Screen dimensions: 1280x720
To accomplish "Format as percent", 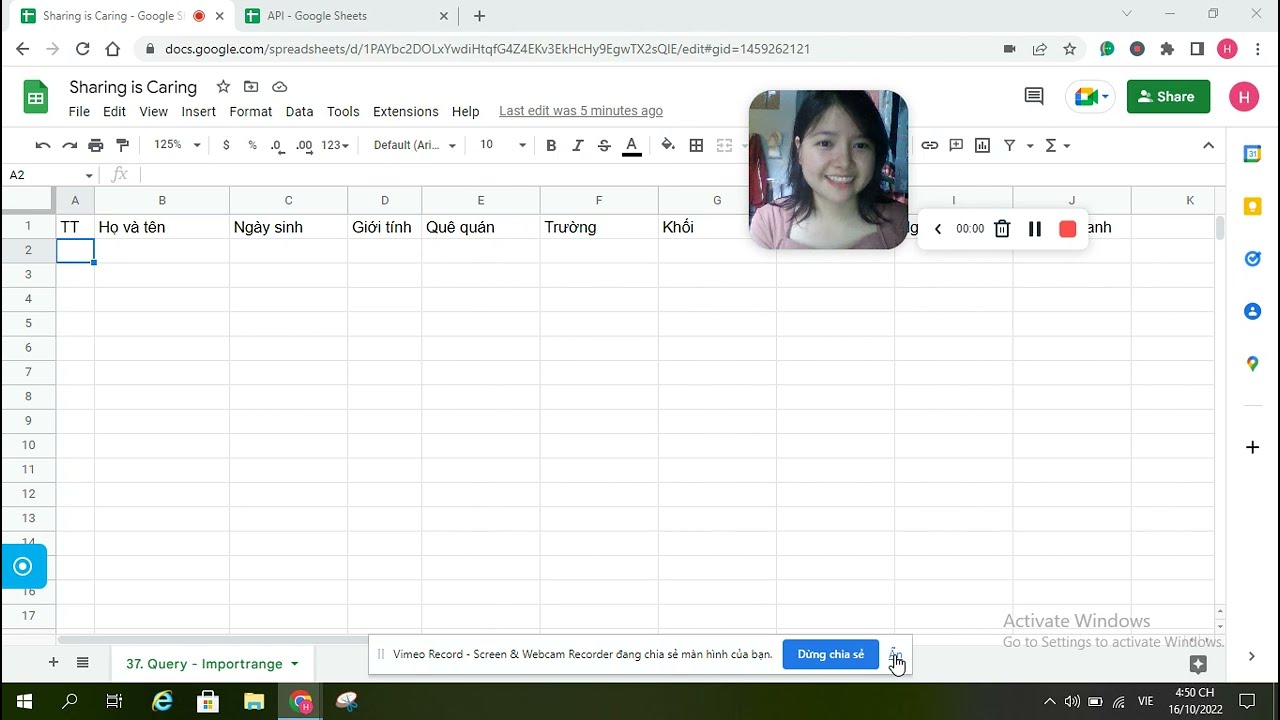I will (252, 145).
